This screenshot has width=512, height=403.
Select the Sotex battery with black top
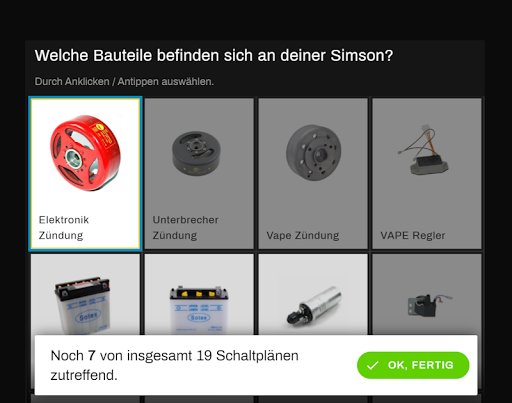(x=85, y=294)
